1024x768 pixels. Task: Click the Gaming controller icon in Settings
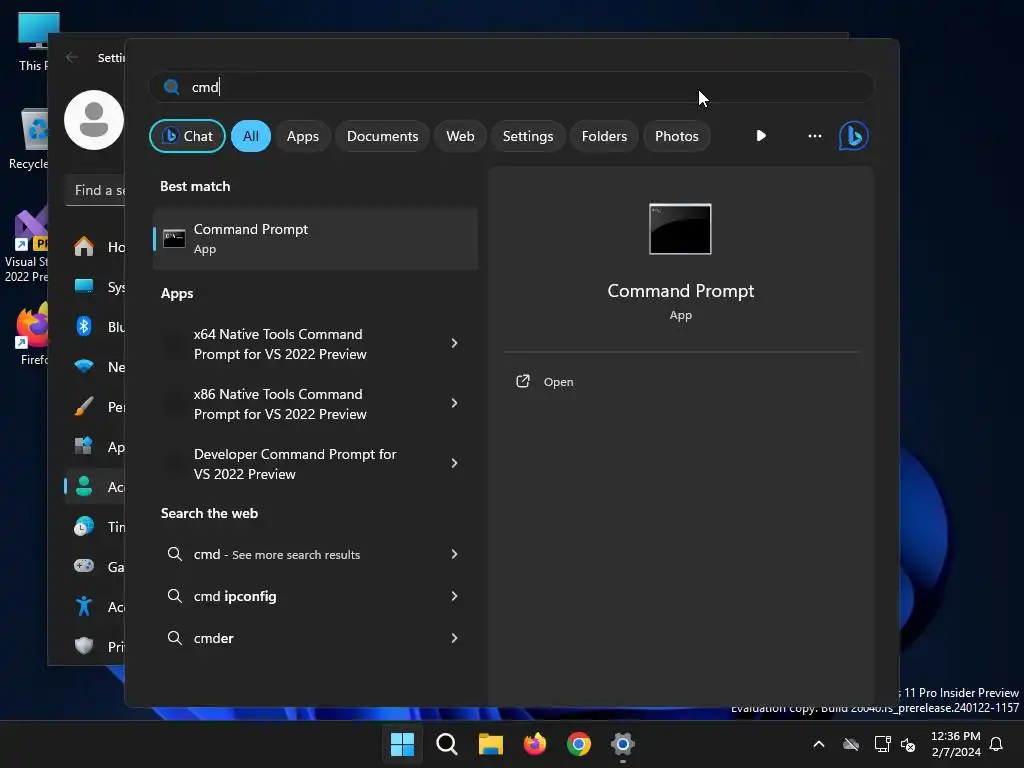84,566
